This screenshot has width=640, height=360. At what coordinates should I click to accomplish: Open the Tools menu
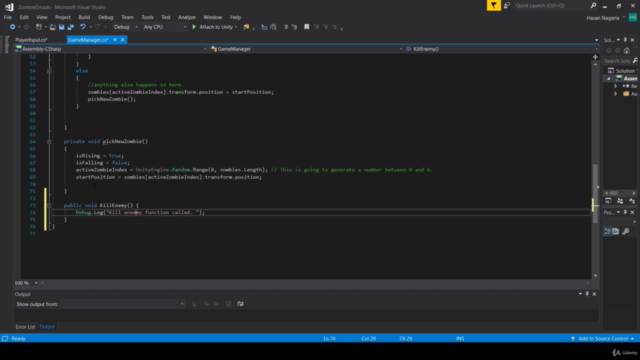pyautogui.click(x=147, y=17)
